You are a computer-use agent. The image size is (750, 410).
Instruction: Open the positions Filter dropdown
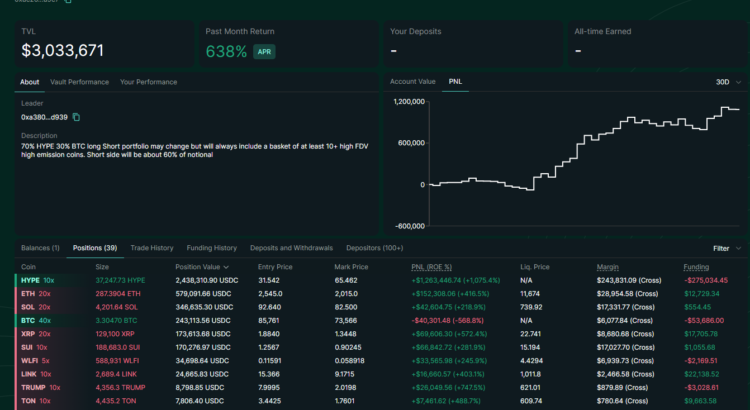point(727,248)
